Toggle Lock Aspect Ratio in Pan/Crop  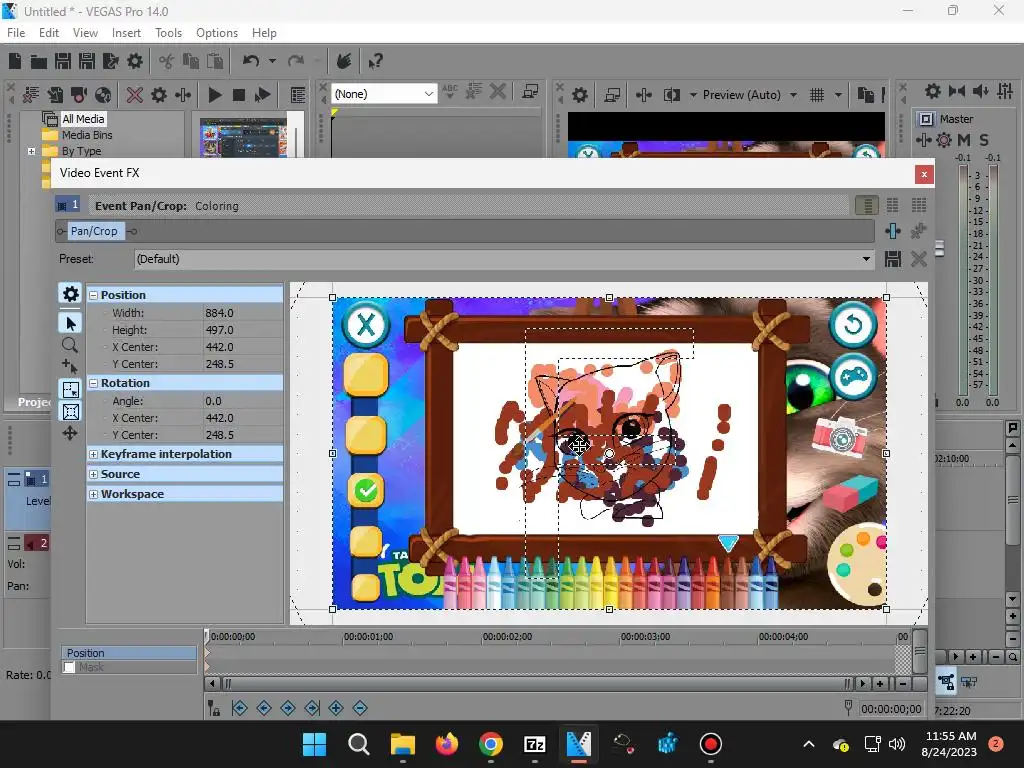pyautogui.click(x=71, y=412)
